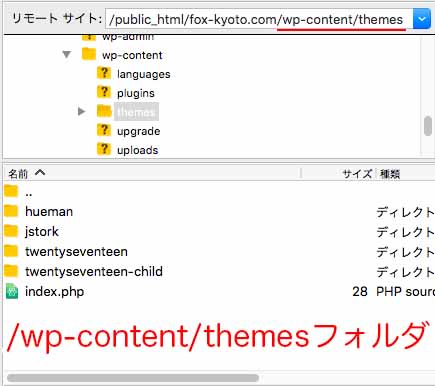
Task: Select the upgrade folder in tree
Action: 138,131
